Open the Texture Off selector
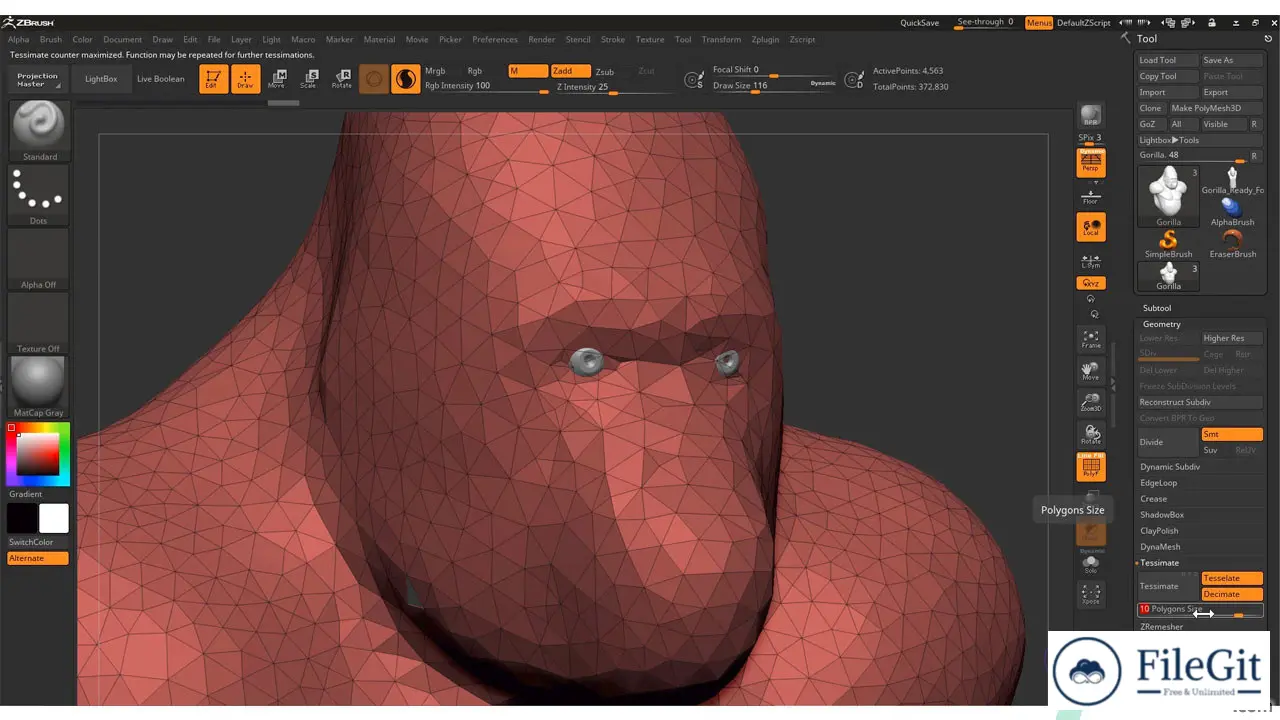 click(x=39, y=323)
